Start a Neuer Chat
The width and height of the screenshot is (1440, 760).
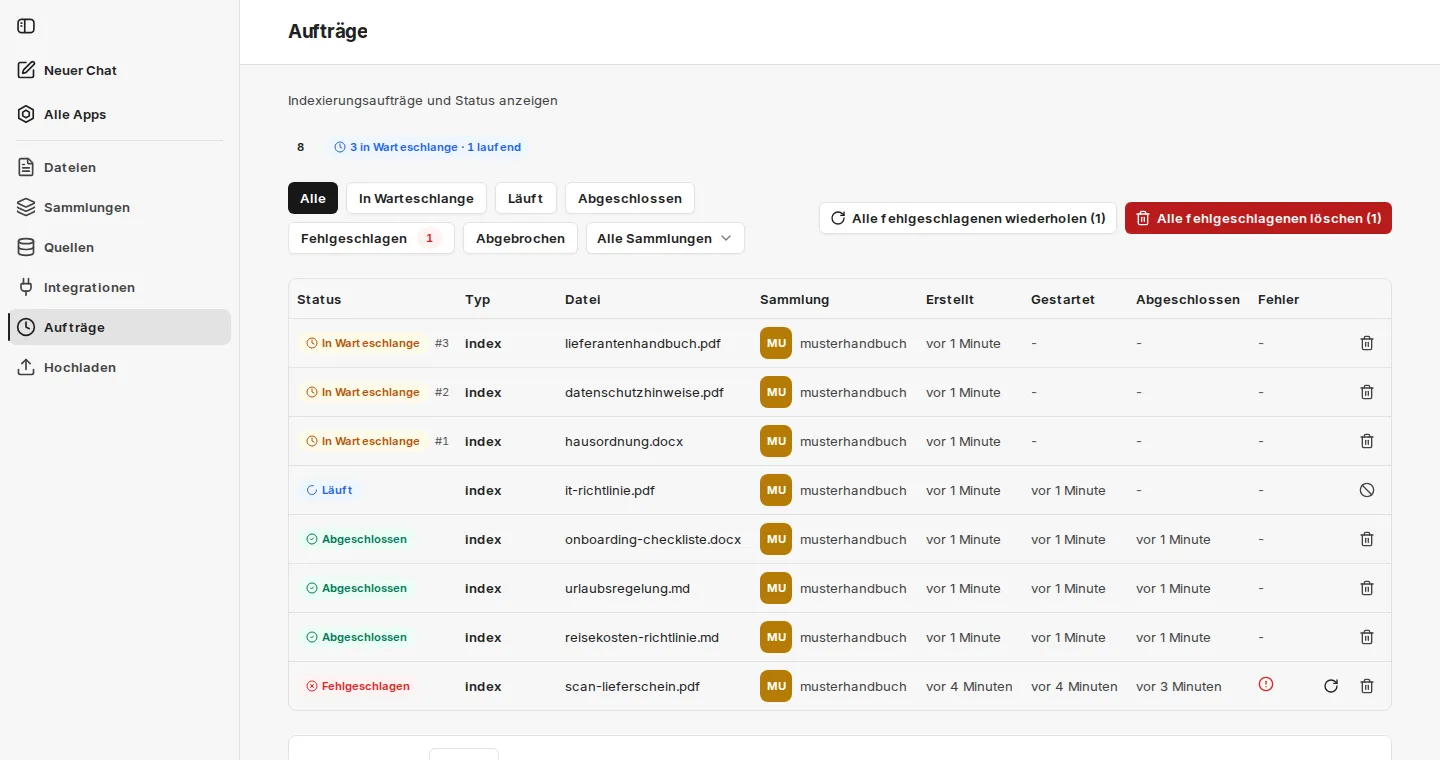(119, 70)
